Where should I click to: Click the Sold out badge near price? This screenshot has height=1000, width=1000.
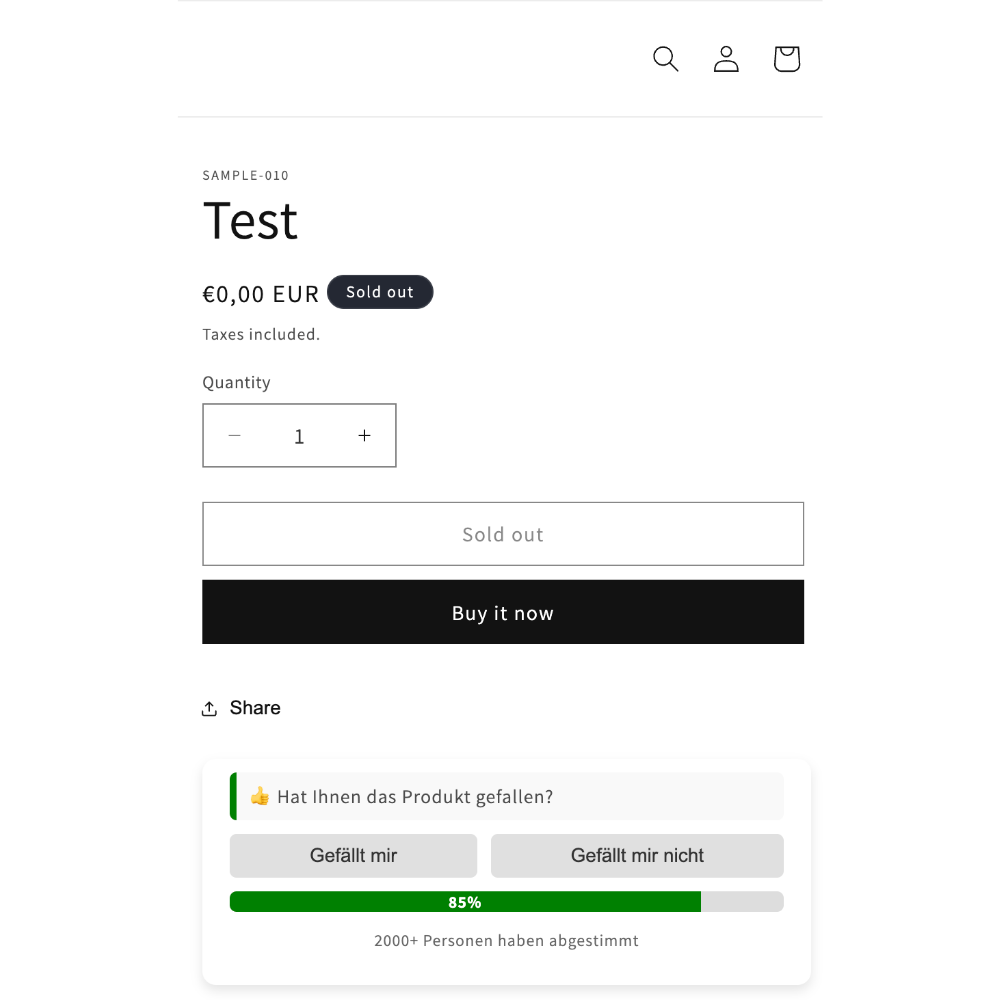pyautogui.click(x=380, y=292)
